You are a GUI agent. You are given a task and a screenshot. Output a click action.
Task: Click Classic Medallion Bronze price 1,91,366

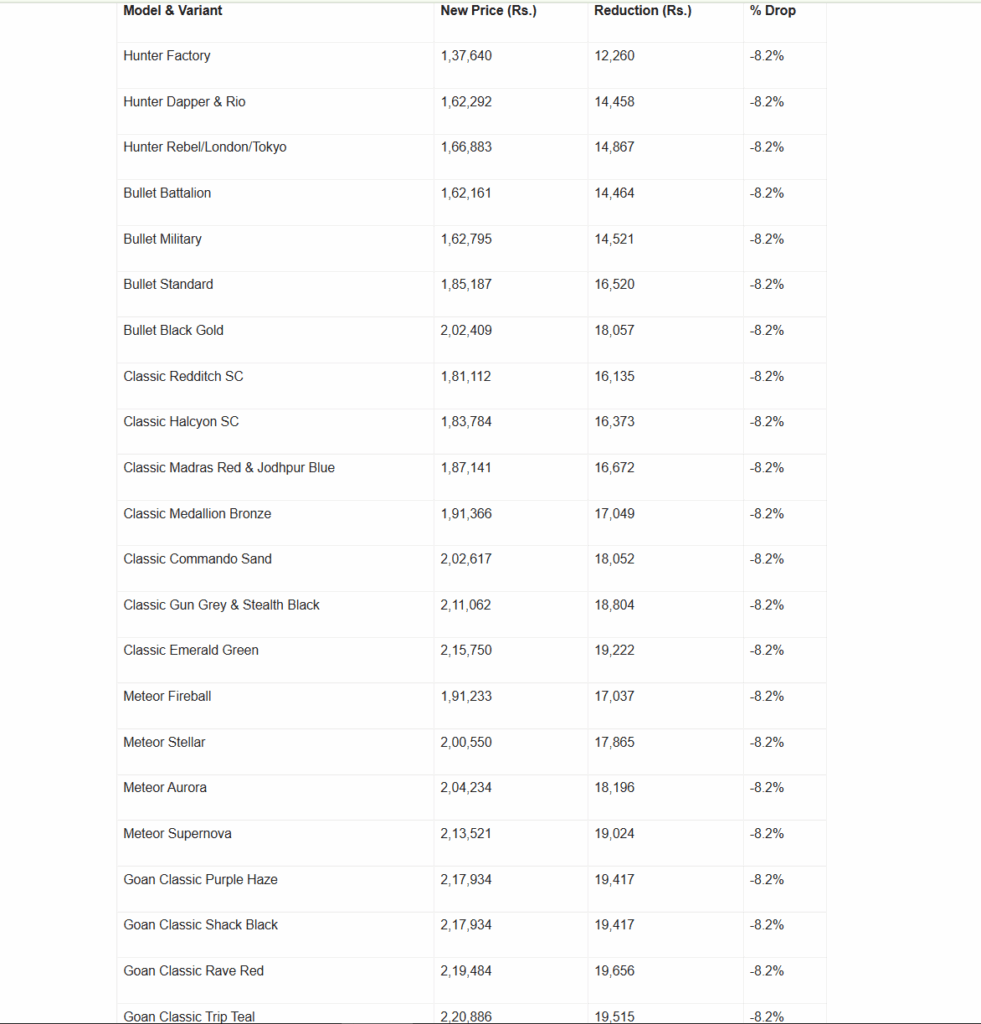point(466,513)
